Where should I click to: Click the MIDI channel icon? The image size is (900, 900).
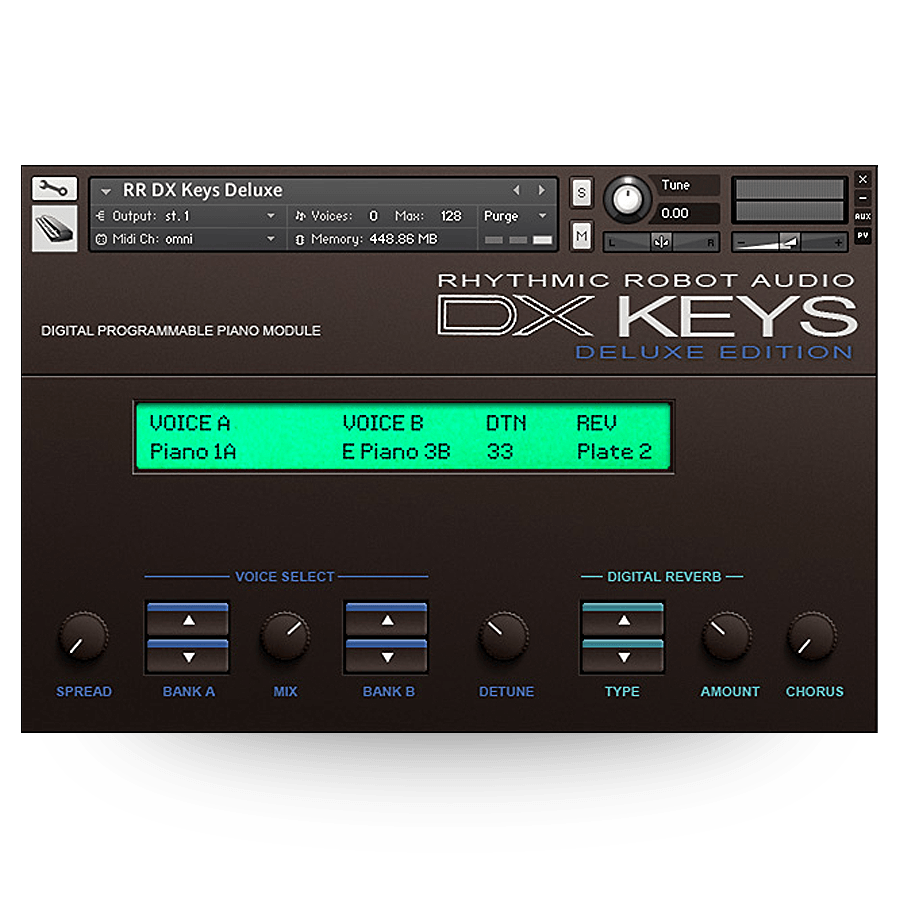point(101,239)
